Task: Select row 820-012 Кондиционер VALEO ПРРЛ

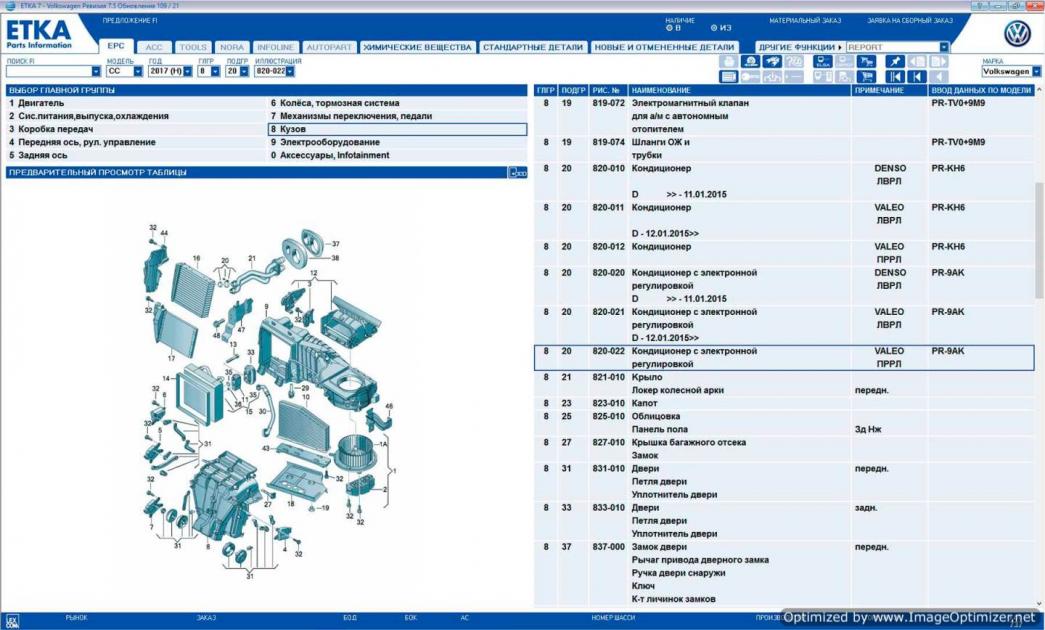Action: tap(784, 253)
